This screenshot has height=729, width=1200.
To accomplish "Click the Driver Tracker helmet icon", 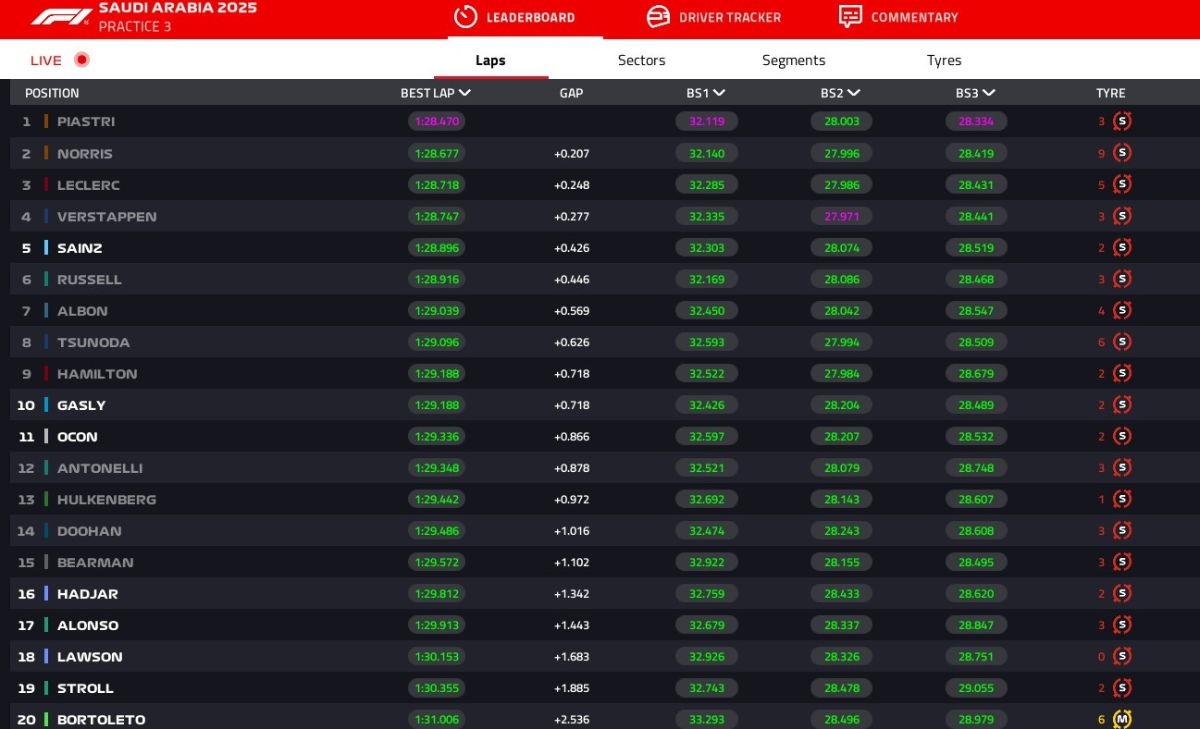I will click(658, 17).
